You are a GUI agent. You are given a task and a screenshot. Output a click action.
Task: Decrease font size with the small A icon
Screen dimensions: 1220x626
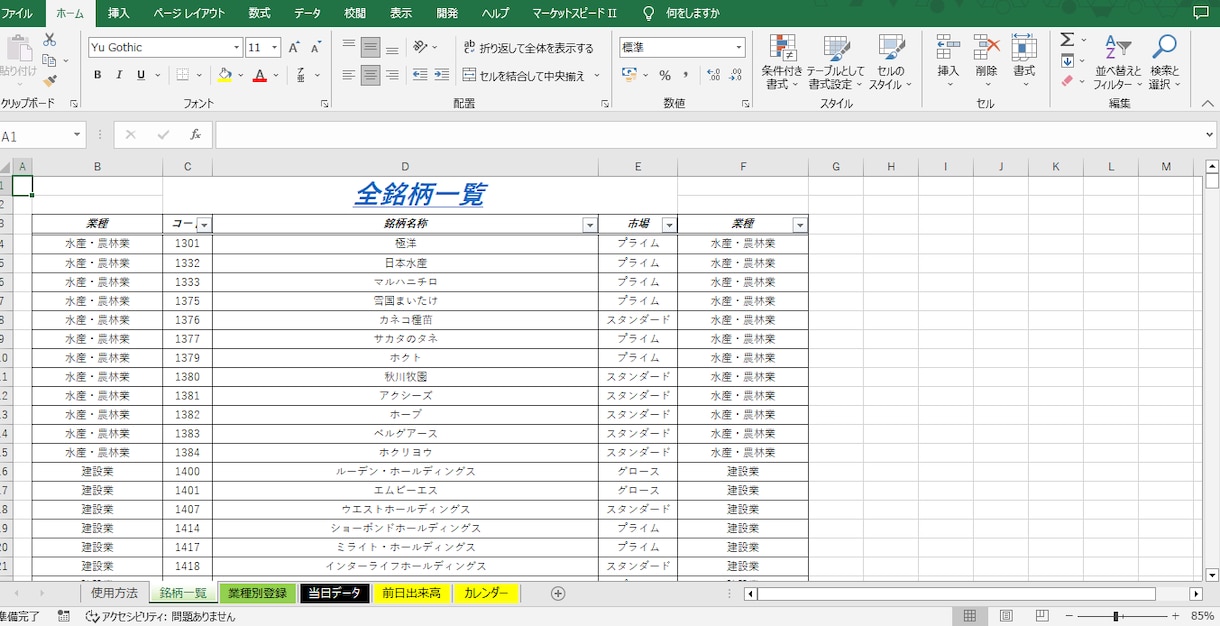pyautogui.click(x=316, y=47)
